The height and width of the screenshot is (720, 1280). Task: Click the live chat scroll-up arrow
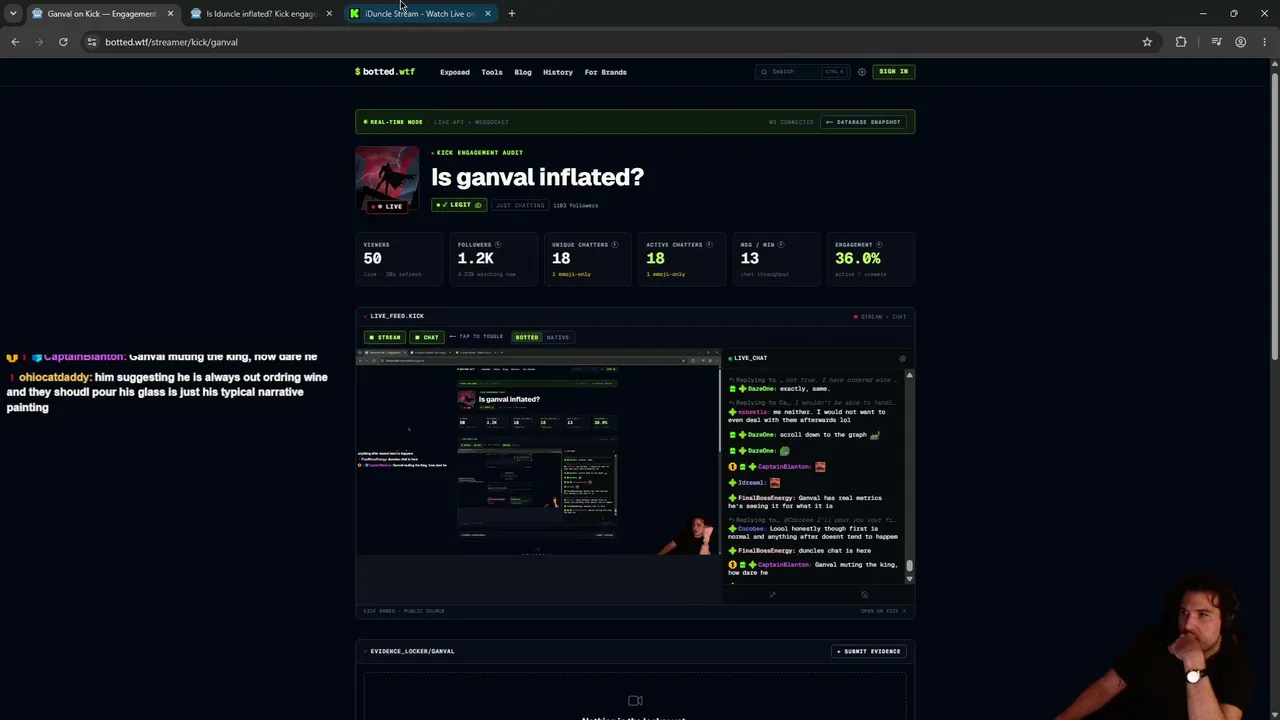point(909,375)
